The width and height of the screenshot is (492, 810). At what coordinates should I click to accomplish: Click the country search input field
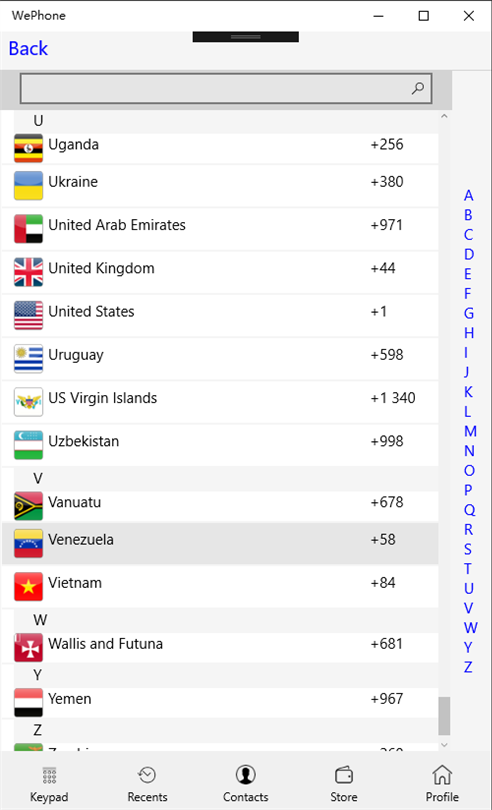(x=225, y=88)
